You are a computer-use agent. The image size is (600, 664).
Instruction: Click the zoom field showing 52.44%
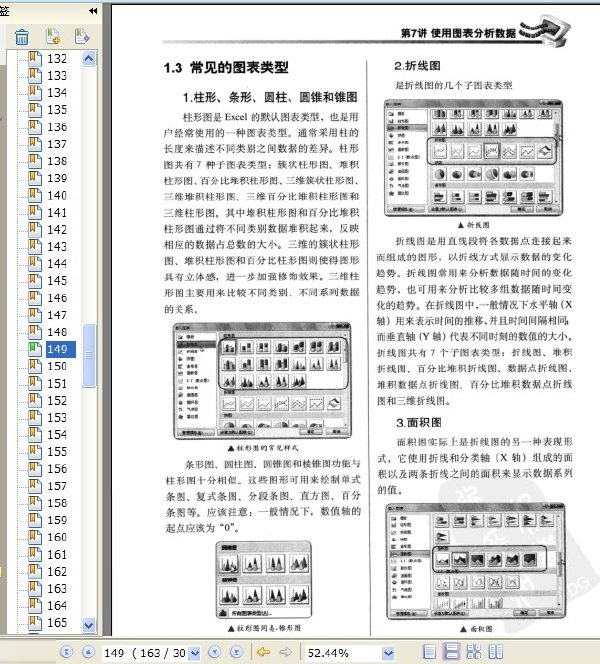[x=343, y=653]
